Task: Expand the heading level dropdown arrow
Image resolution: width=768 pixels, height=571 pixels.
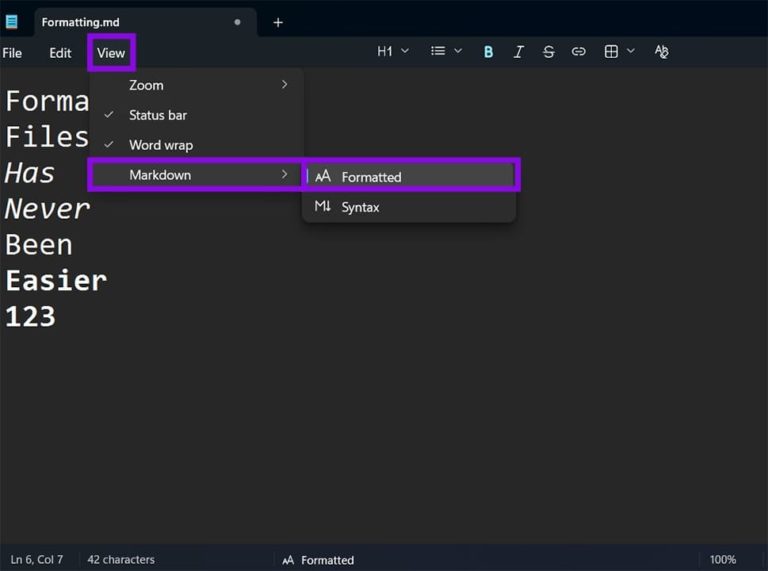Action: click(405, 51)
